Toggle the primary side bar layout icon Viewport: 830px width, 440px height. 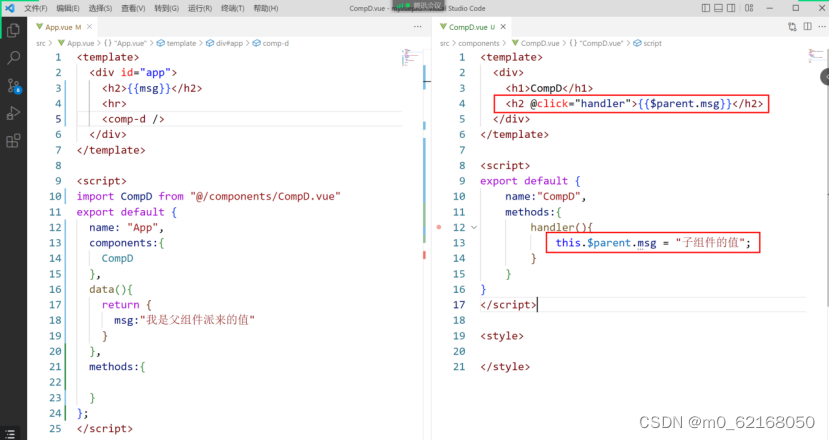click(706, 8)
